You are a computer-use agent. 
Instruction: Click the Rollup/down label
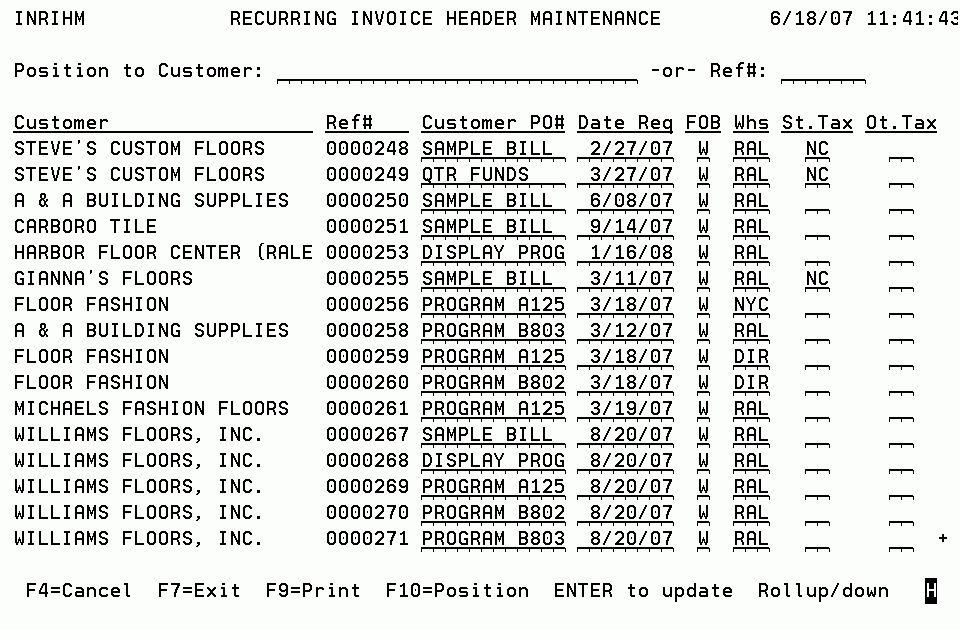(823, 590)
